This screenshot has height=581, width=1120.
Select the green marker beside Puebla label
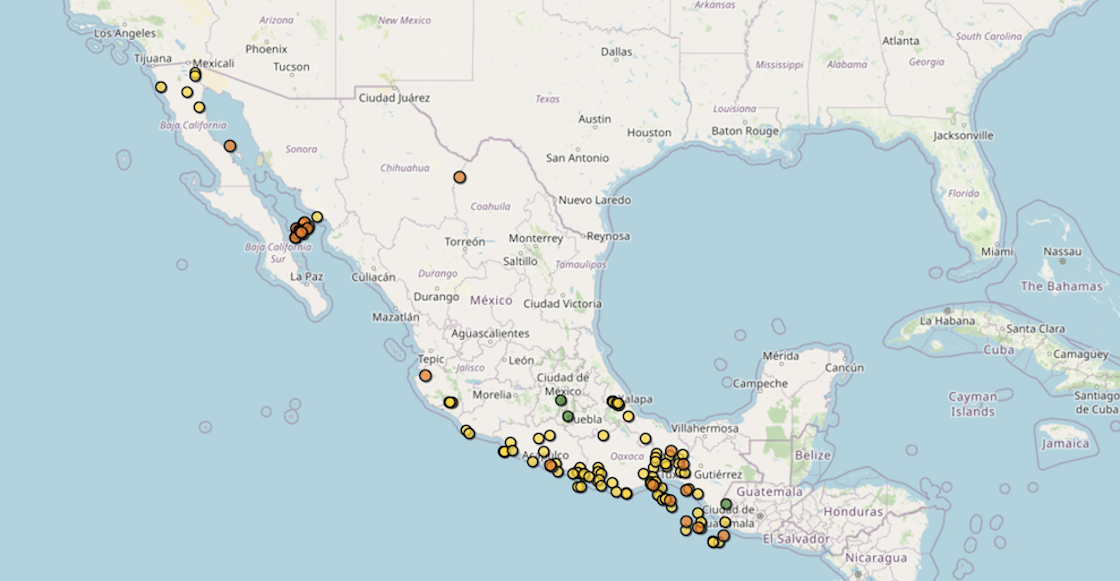click(x=568, y=416)
